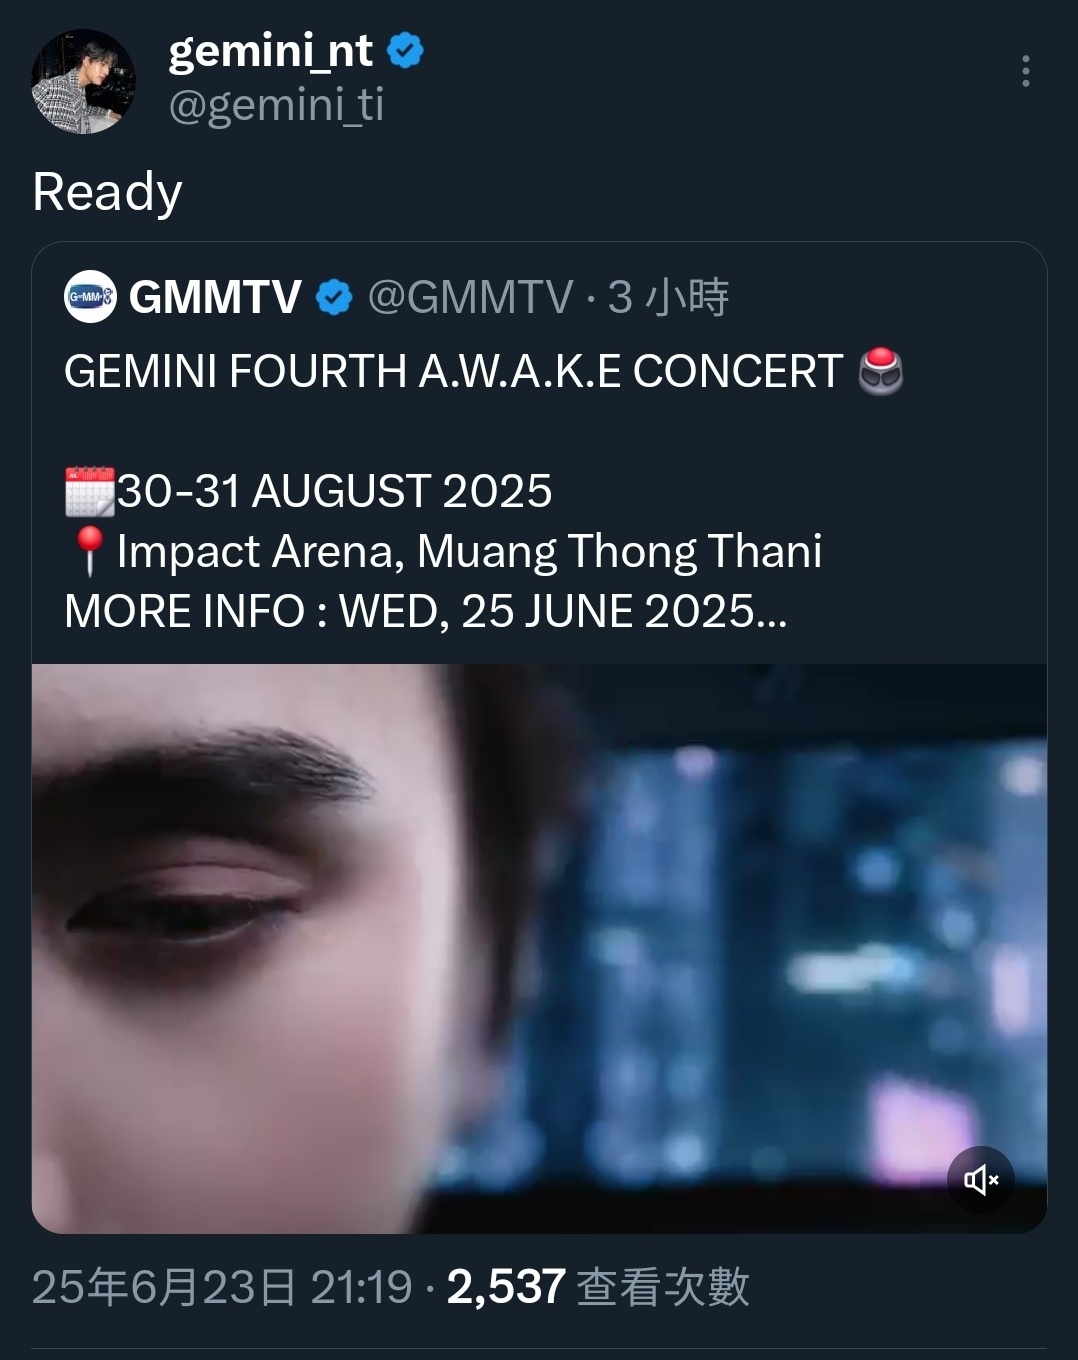The height and width of the screenshot is (1360, 1078).
Task: Open the GEMINI FOURTH A.W.A.K.E CONCERT quoted text
Action: tap(453, 371)
